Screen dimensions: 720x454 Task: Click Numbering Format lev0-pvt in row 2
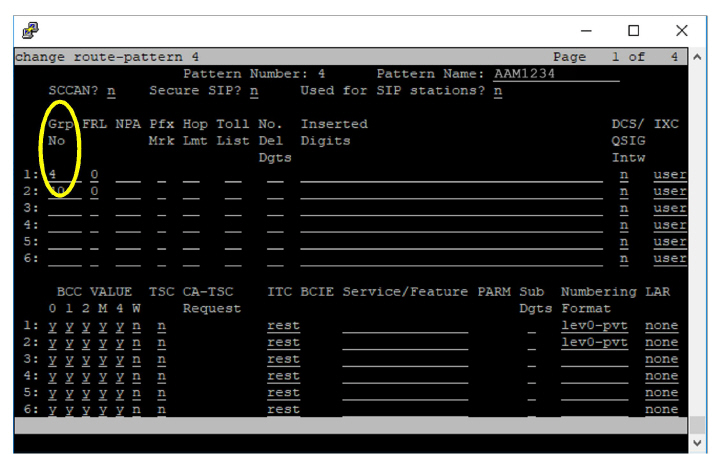594,343
